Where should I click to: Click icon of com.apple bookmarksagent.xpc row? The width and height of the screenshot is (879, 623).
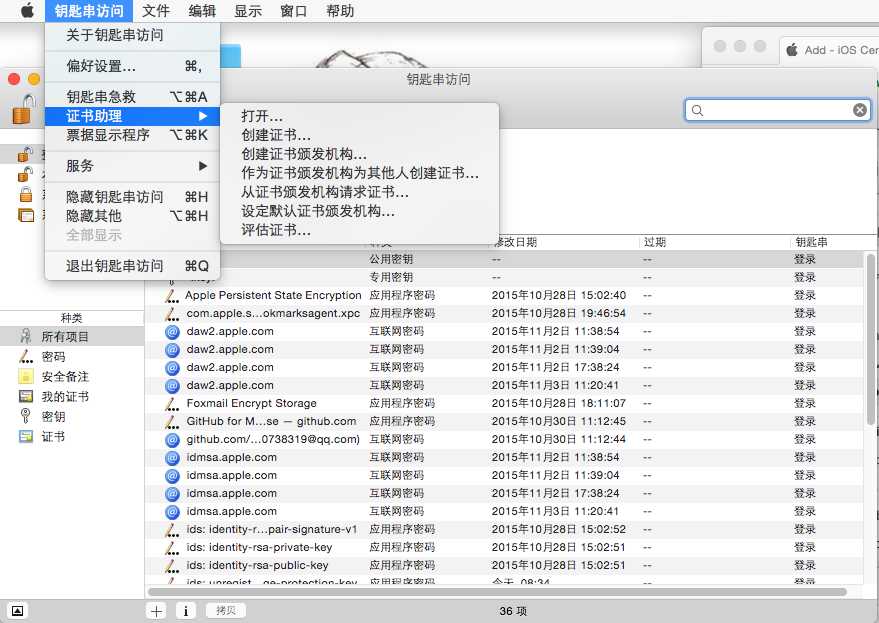pyautogui.click(x=172, y=313)
